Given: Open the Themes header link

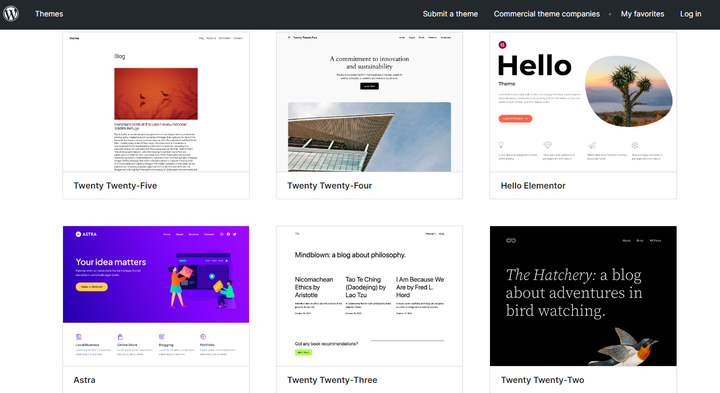Looking at the screenshot, I should click(x=49, y=14).
